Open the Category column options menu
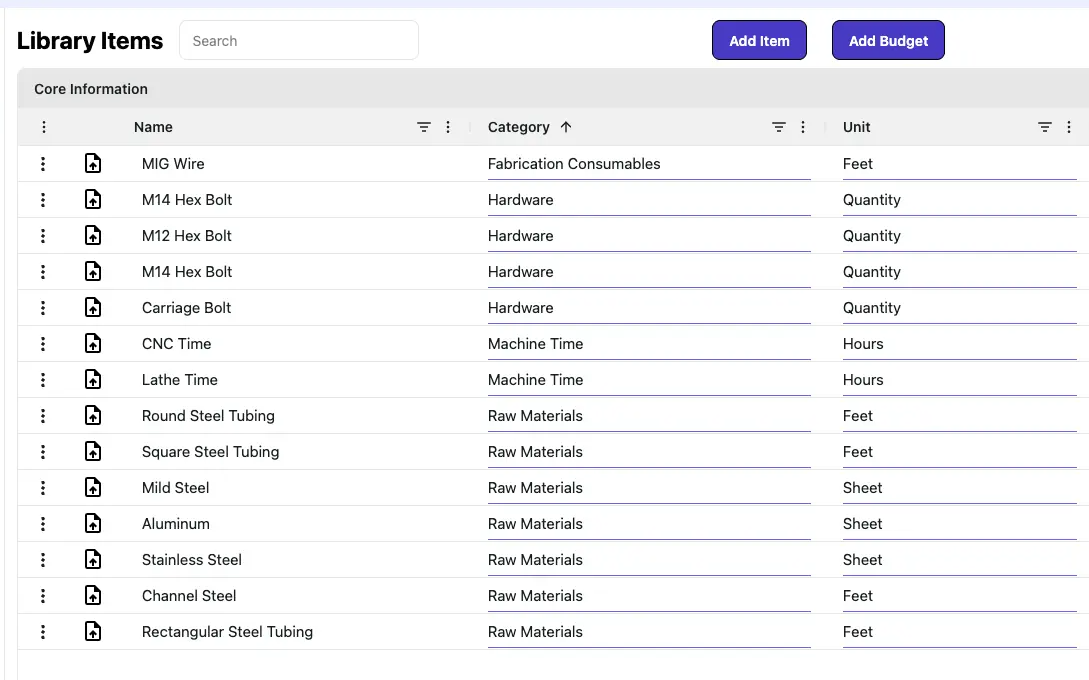Image resolution: width=1089 pixels, height=680 pixels. 803,127
